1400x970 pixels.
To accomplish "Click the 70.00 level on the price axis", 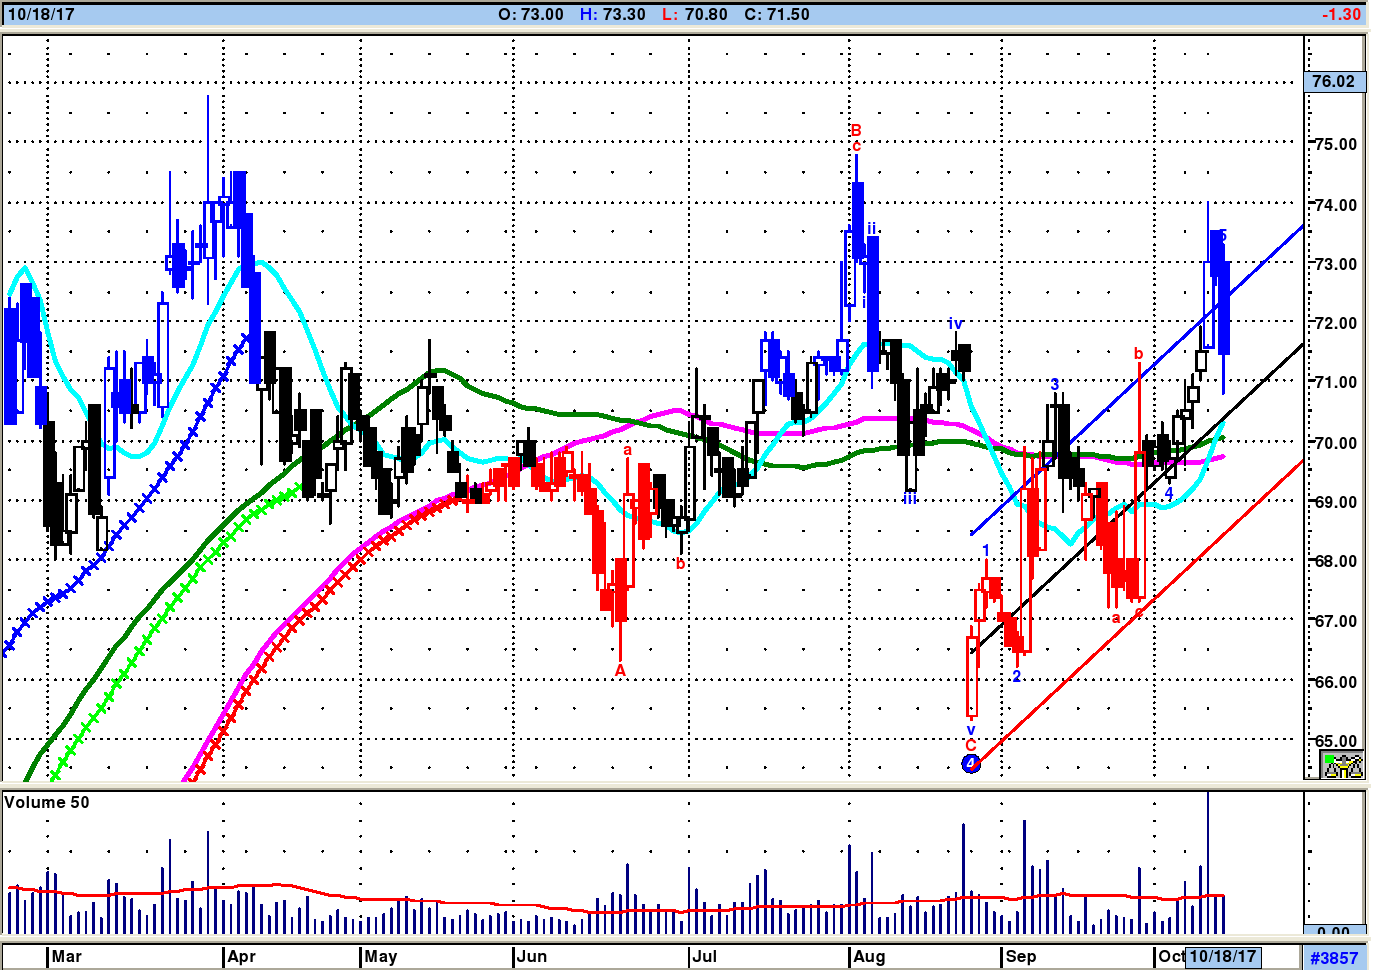I will 1335,442.
